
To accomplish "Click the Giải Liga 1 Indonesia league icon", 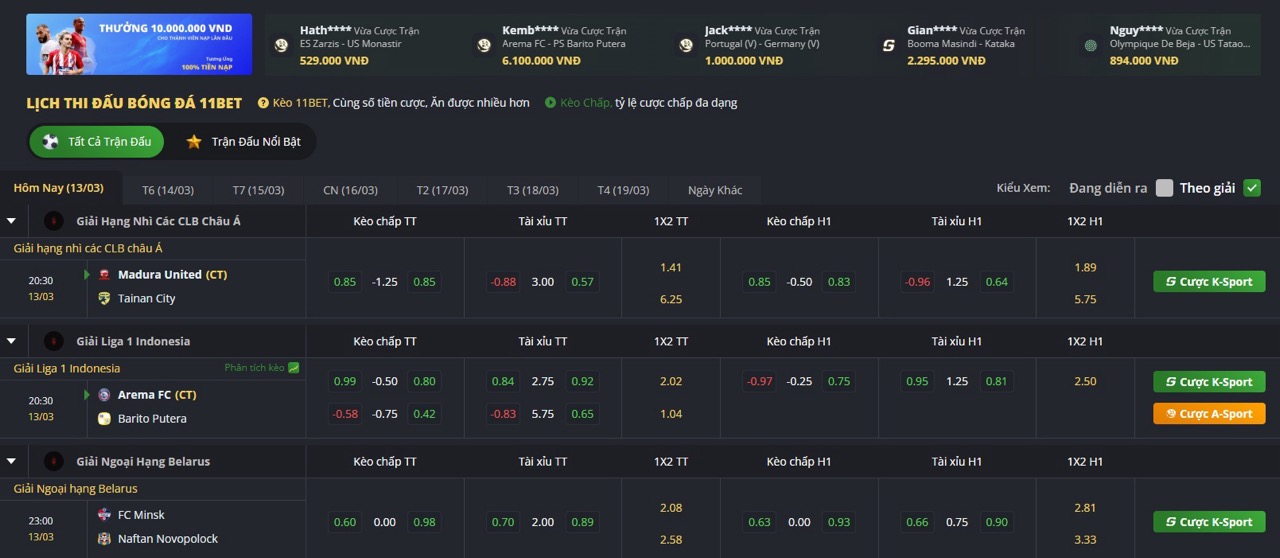I will [54, 341].
